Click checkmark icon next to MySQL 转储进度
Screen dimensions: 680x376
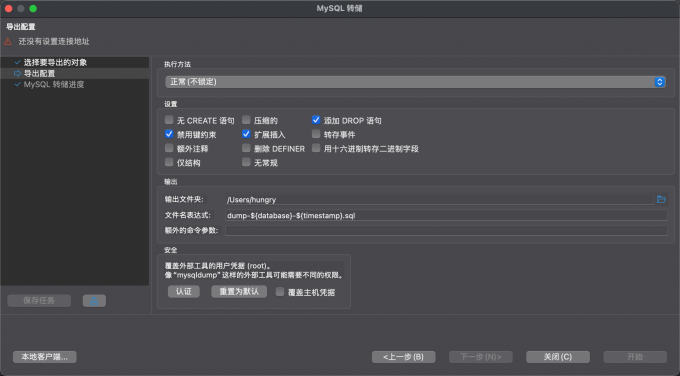(18, 84)
